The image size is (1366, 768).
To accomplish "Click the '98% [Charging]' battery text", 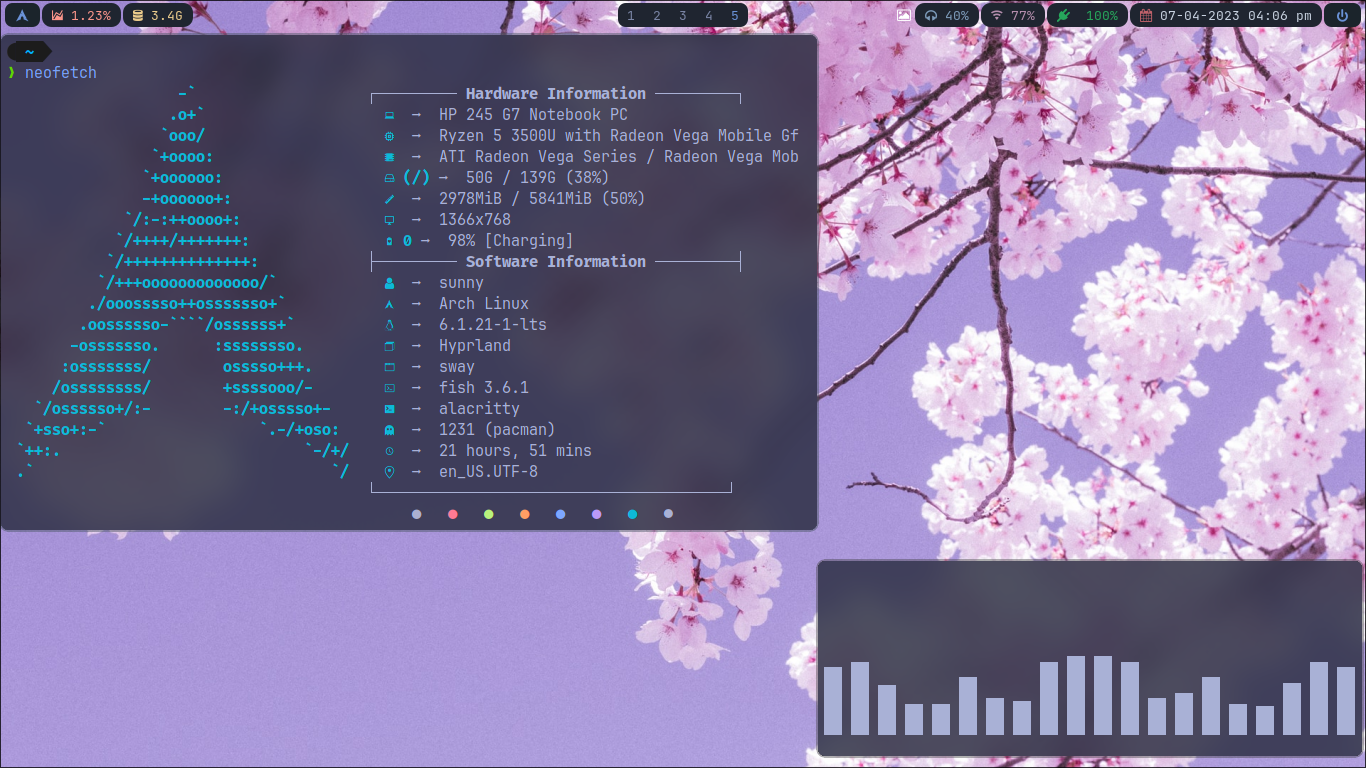I will click(511, 241).
